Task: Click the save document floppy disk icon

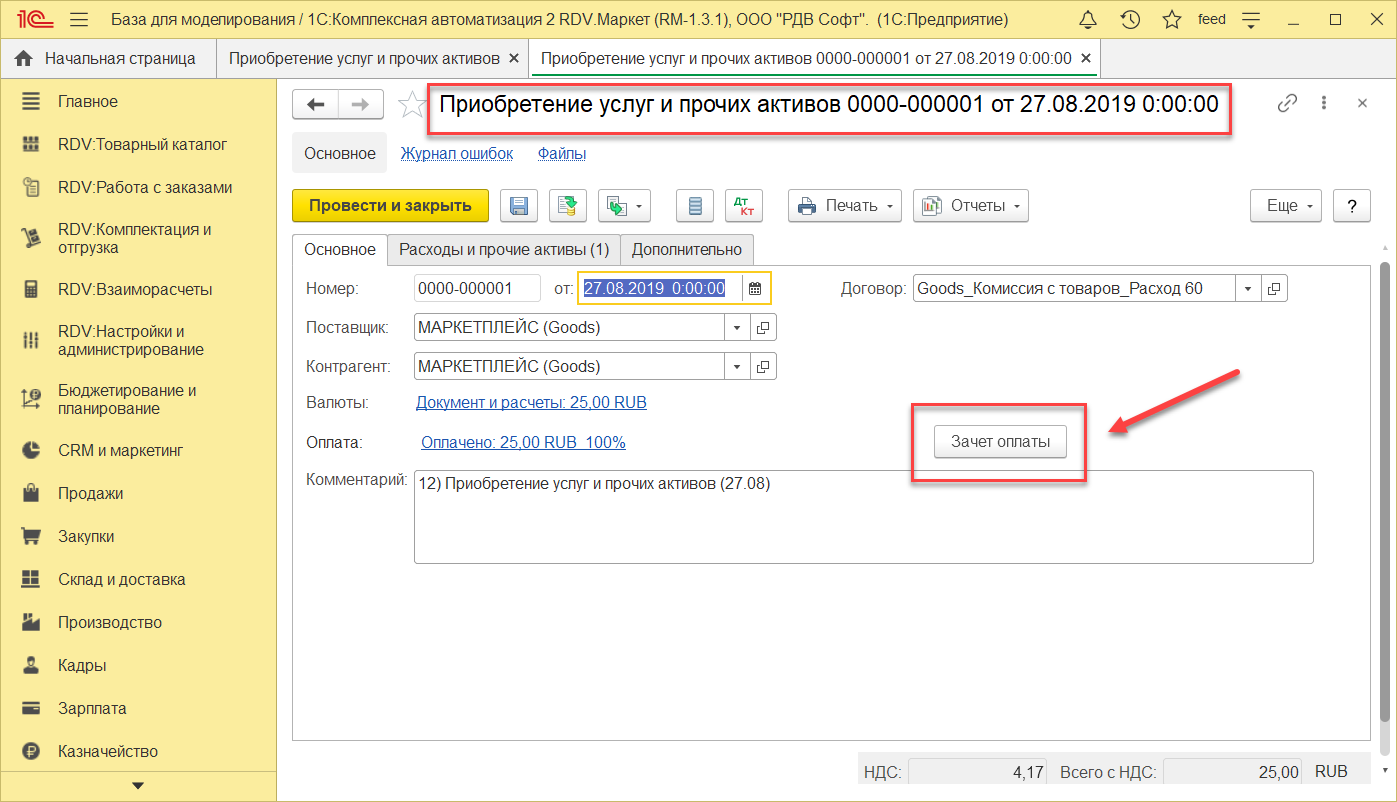Action: click(519, 206)
